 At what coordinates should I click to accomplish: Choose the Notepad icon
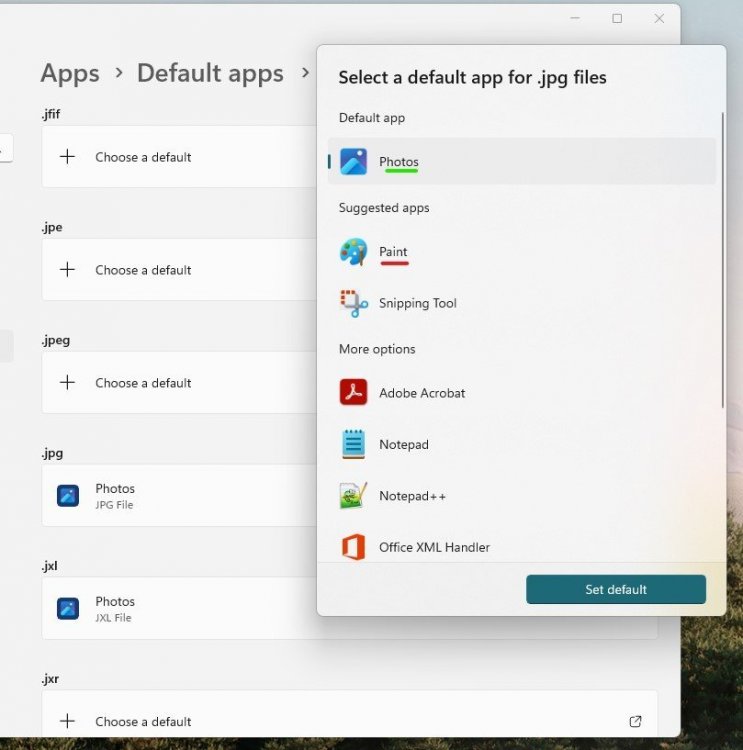(353, 444)
